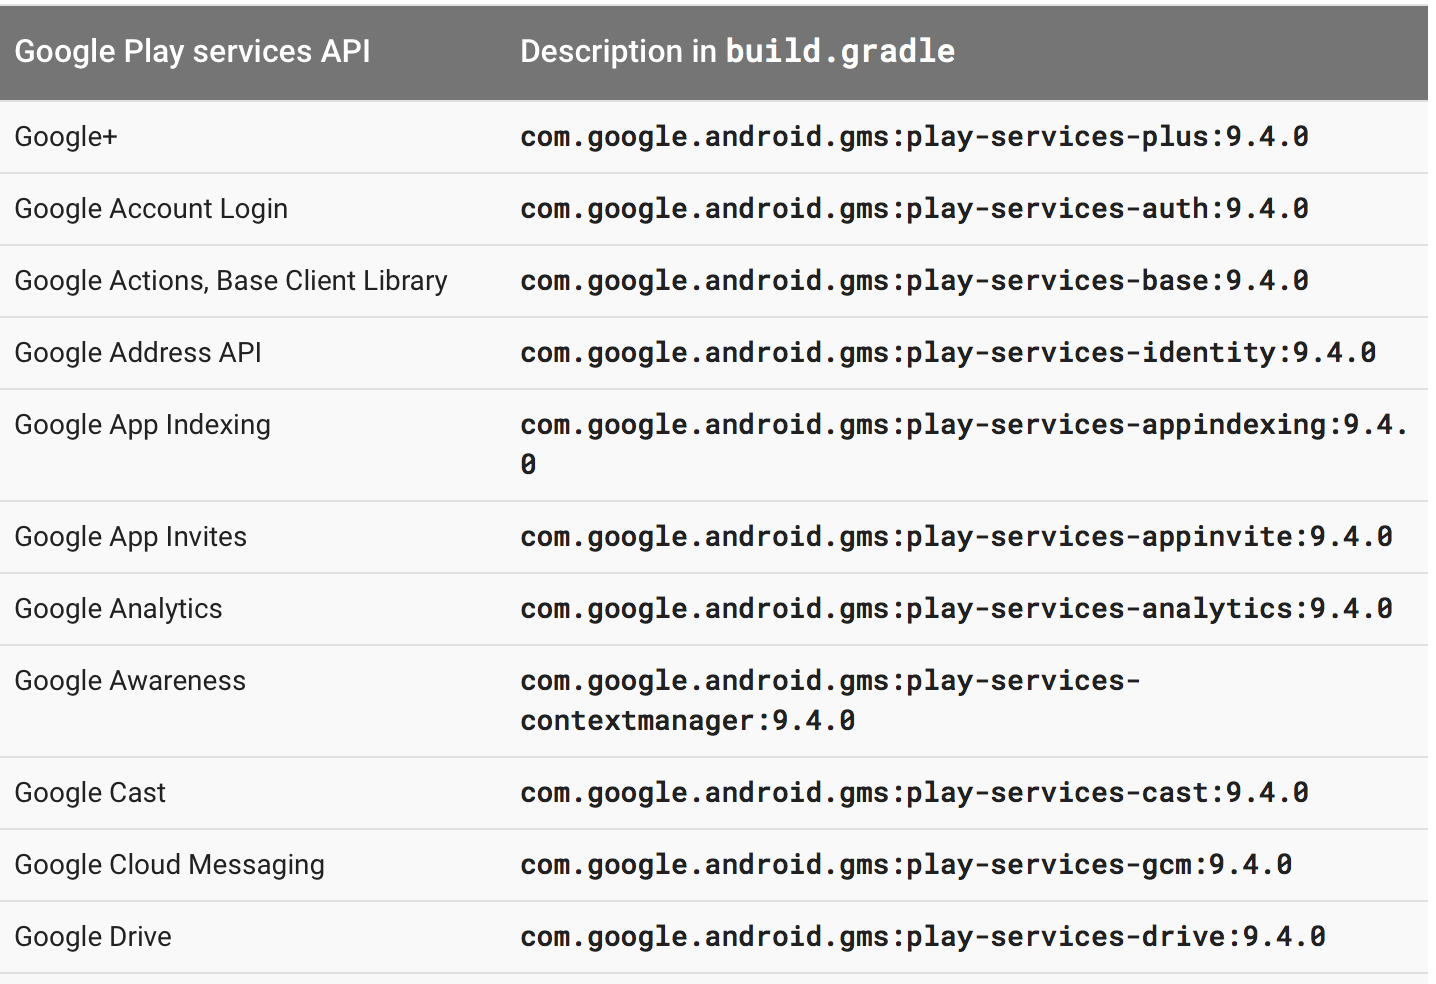Select the Google Analytics cell
1436x984 pixels.
(x=118, y=609)
